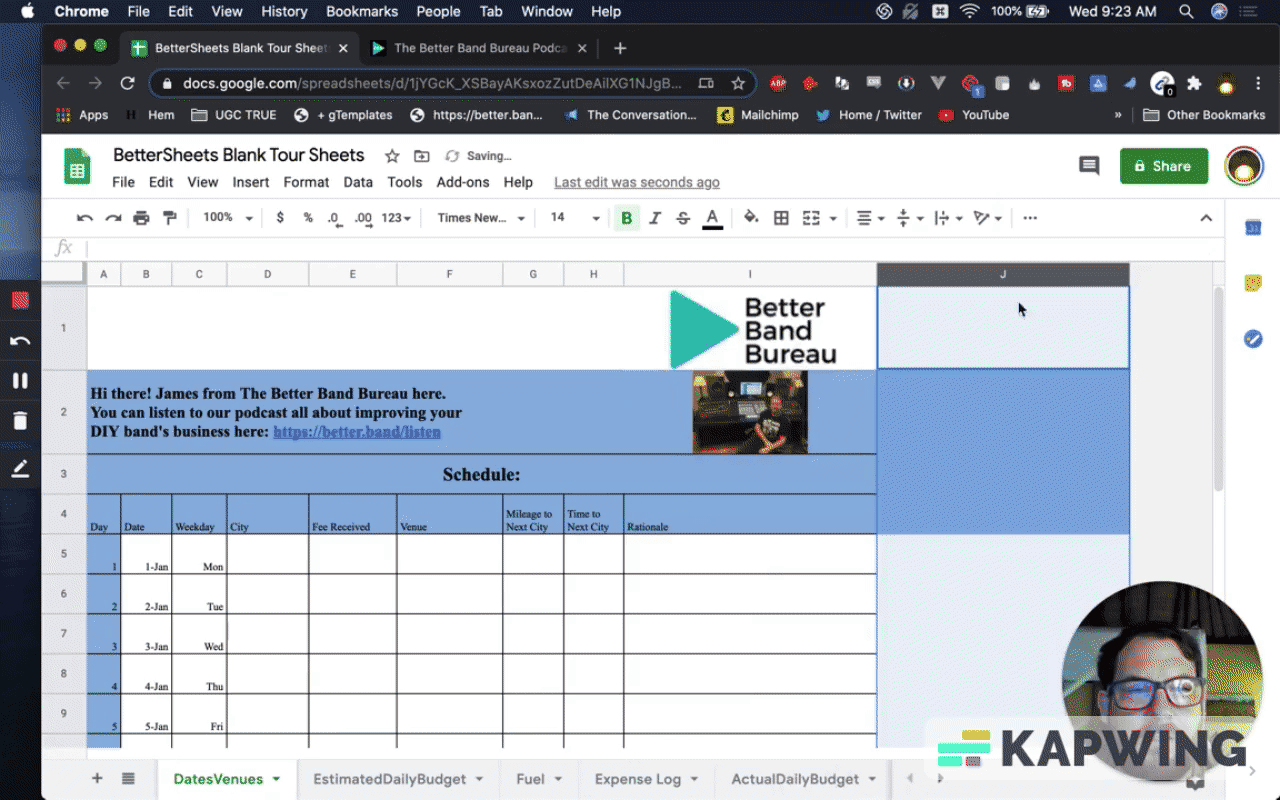Open the Fuel tab dropdown arrow
Screen dimensions: 1280x800
(558, 779)
